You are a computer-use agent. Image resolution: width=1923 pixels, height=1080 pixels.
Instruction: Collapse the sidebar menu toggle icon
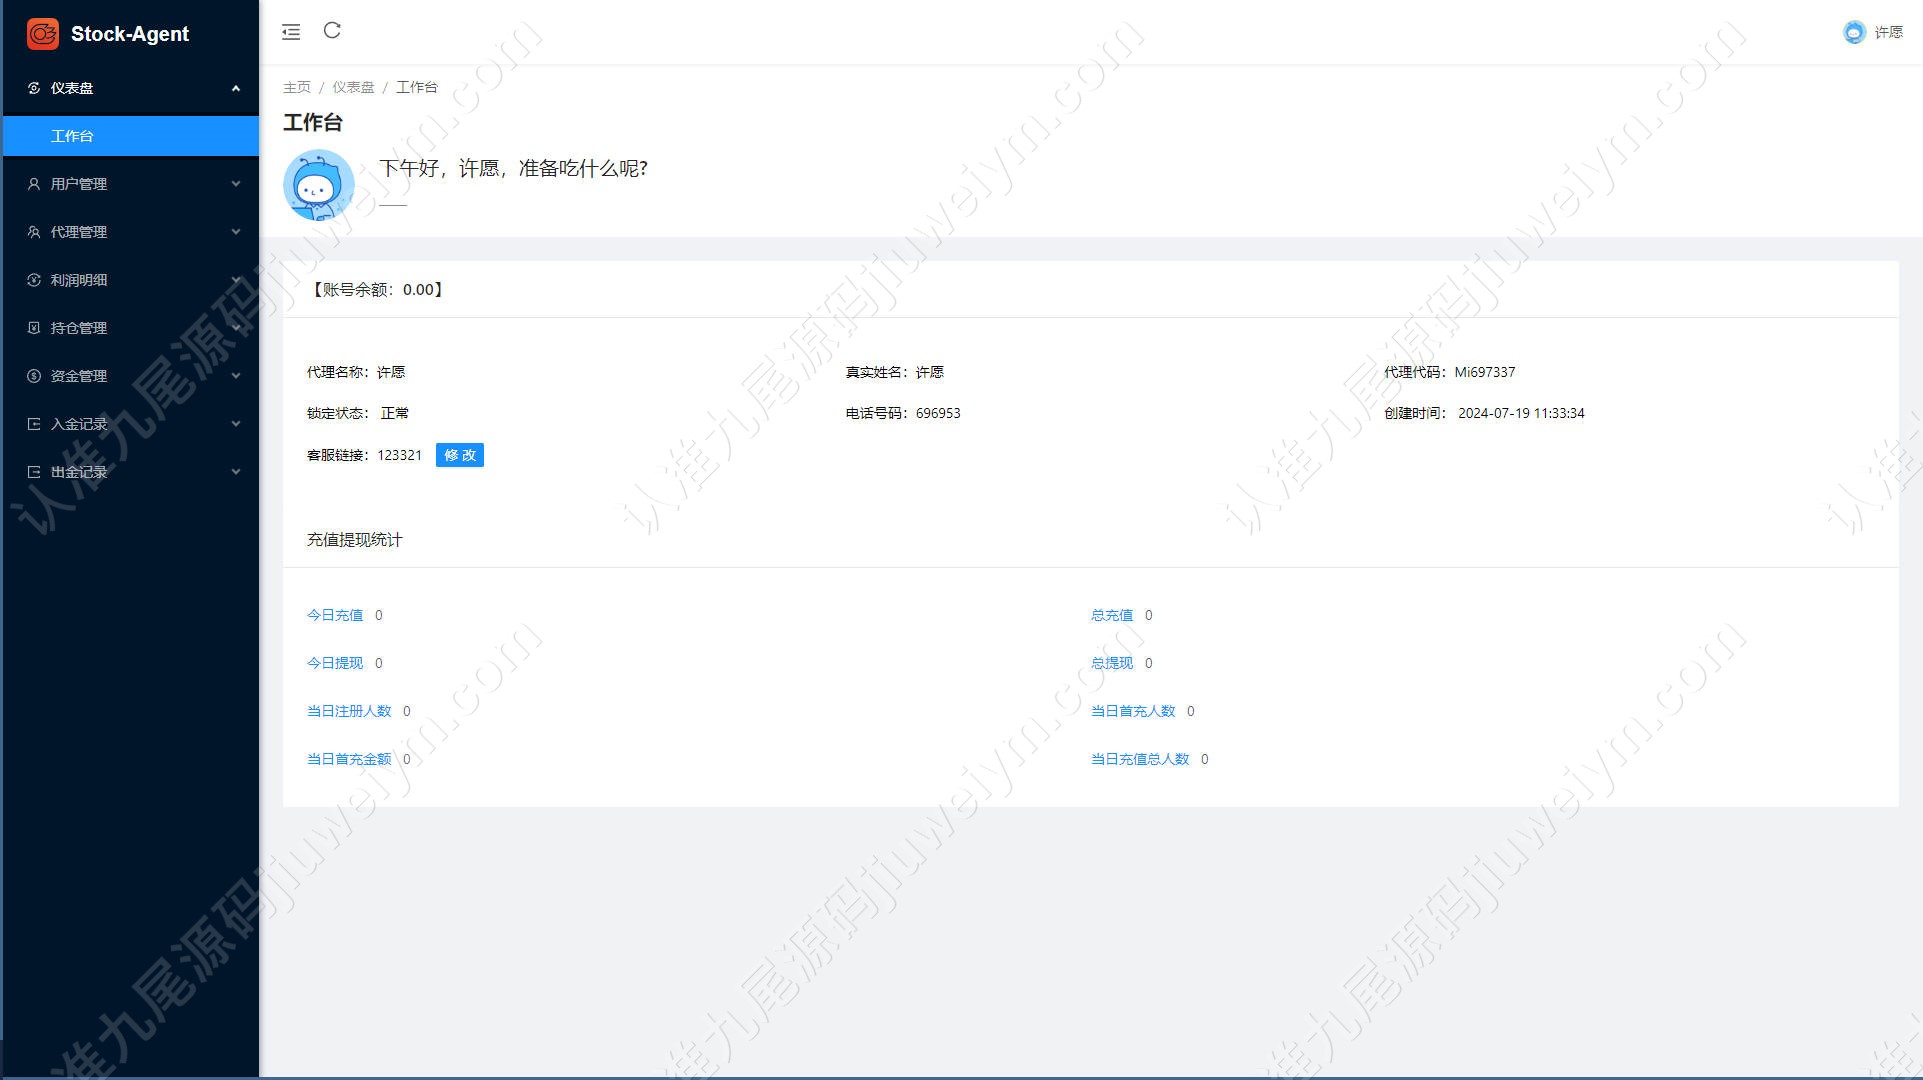291,32
